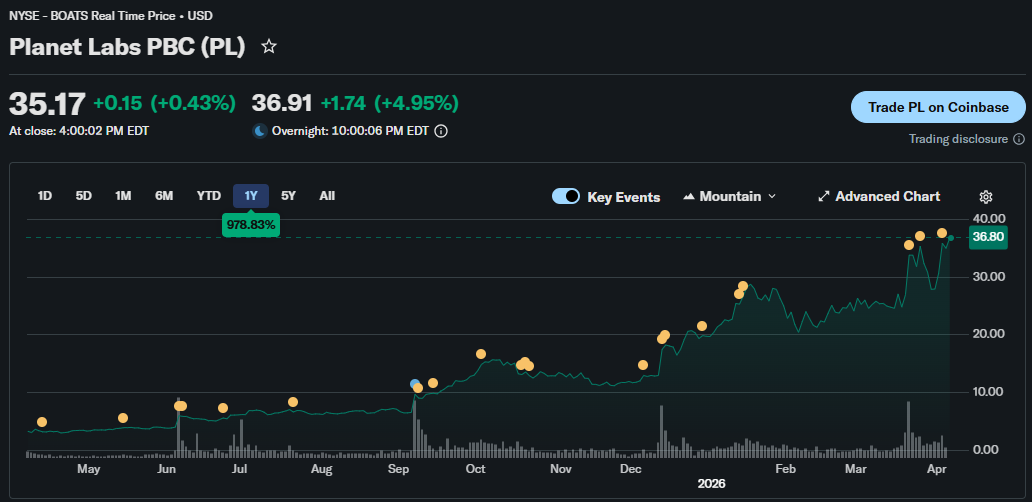The height and width of the screenshot is (502, 1032).
Task: Select the 1Y range tab
Action: tap(251, 196)
